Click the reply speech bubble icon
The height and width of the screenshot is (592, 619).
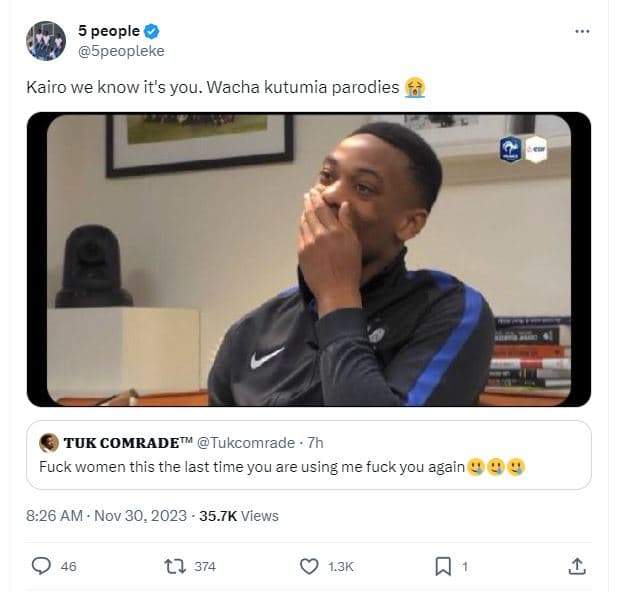pos(41,566)
